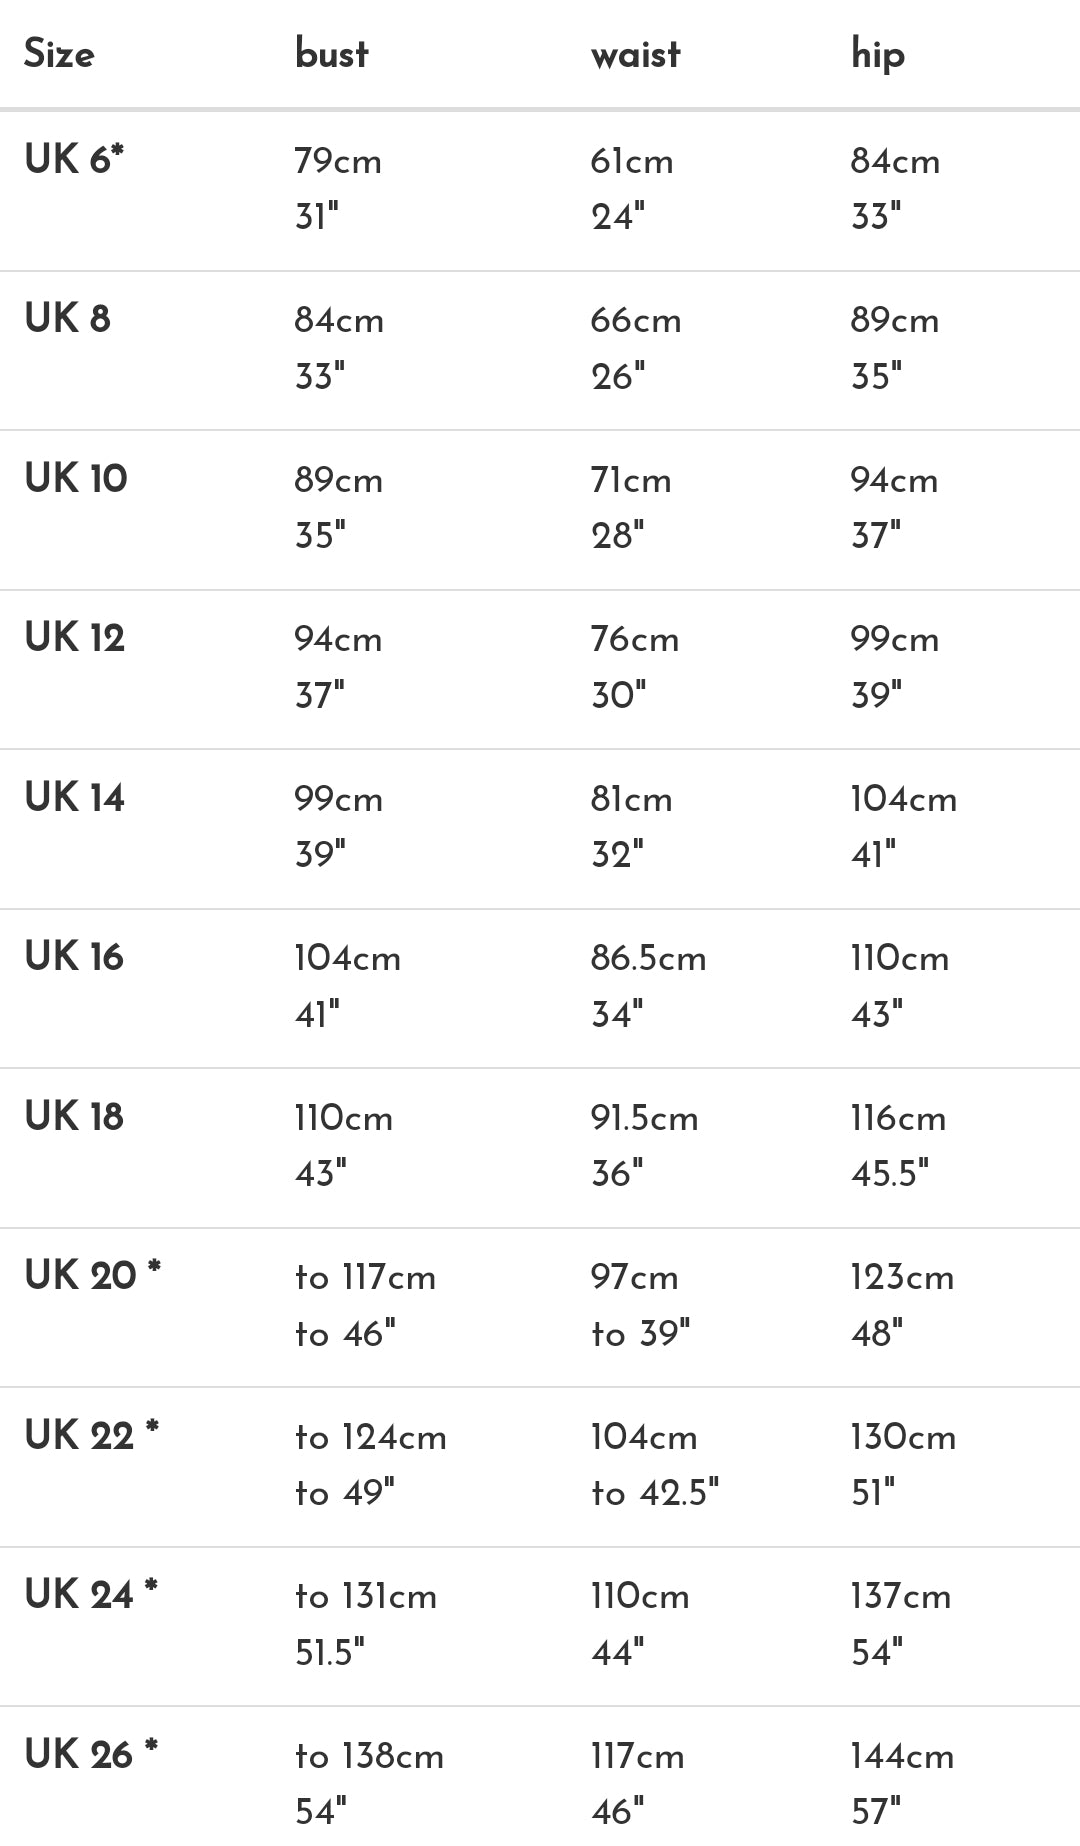
Task: Click the UK 14 size label
Action: coord(75,798)
